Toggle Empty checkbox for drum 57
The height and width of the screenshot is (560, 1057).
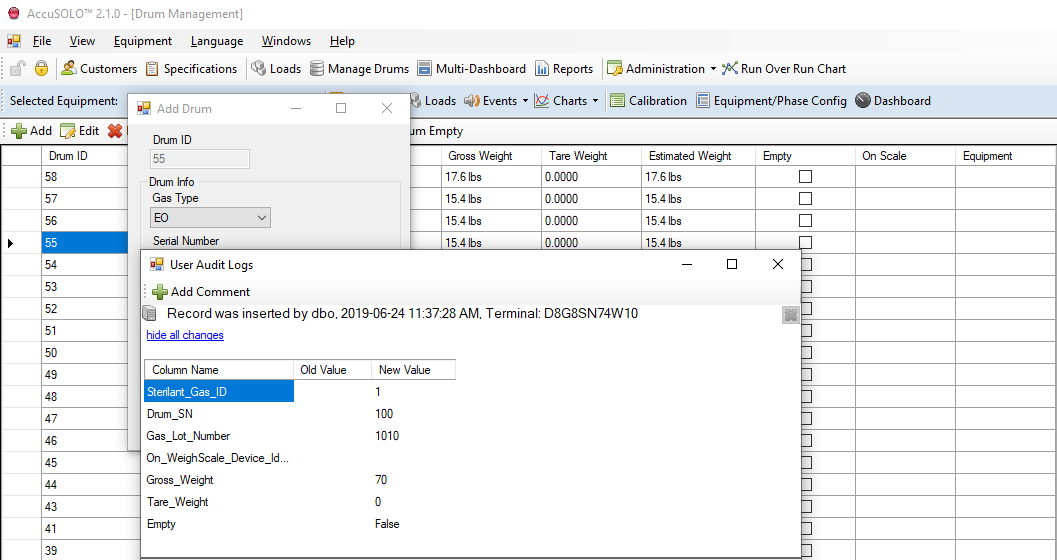point(805,199)
